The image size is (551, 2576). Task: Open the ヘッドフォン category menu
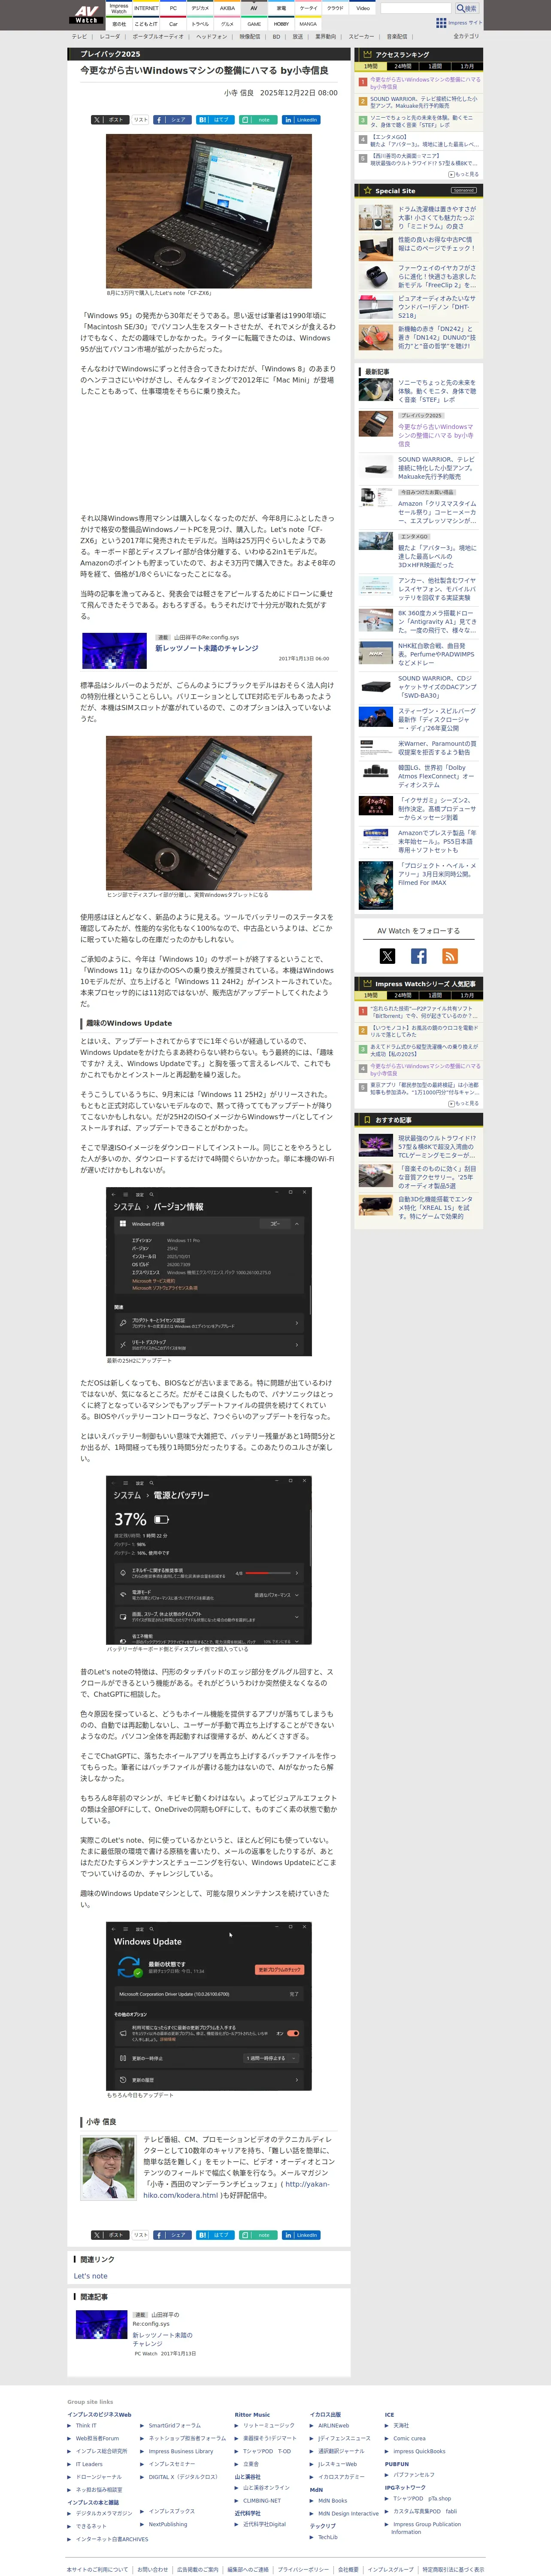211,36
